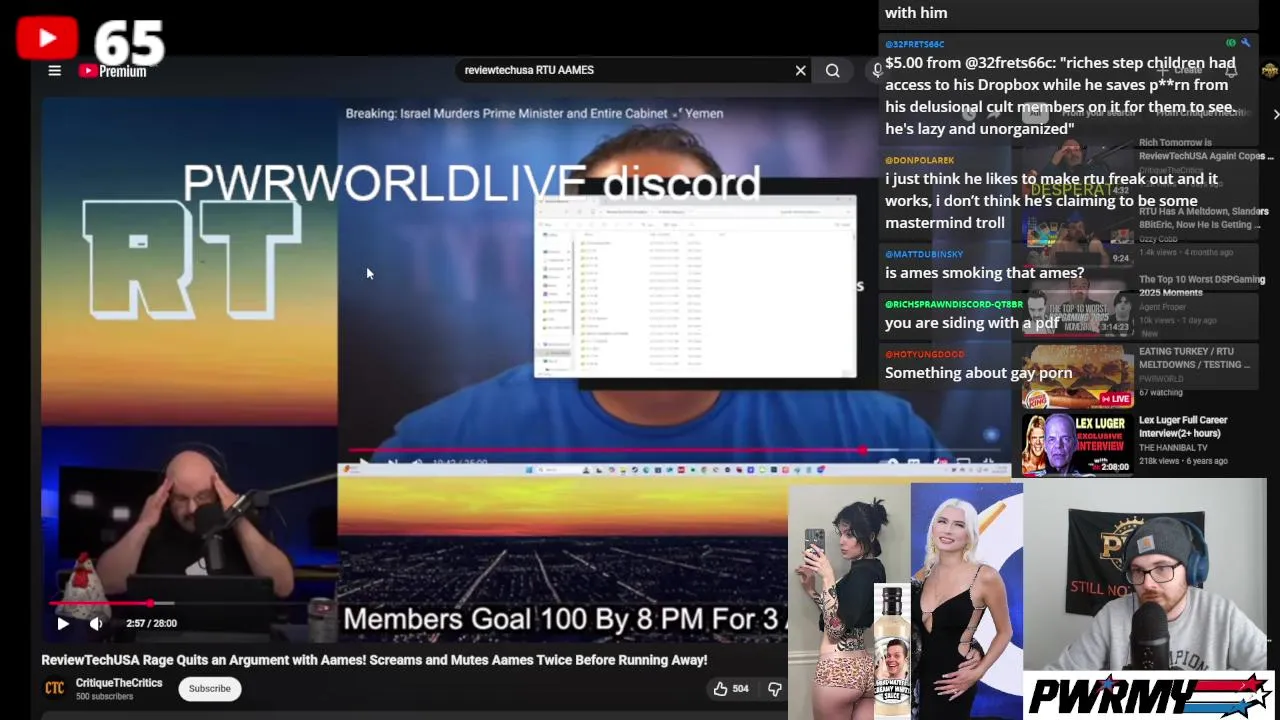Image resolution: width=1280 pixels, height=720 pixels.
Task: Open the YouTube guide hamburger menu
Action: (x=55, y=71)
